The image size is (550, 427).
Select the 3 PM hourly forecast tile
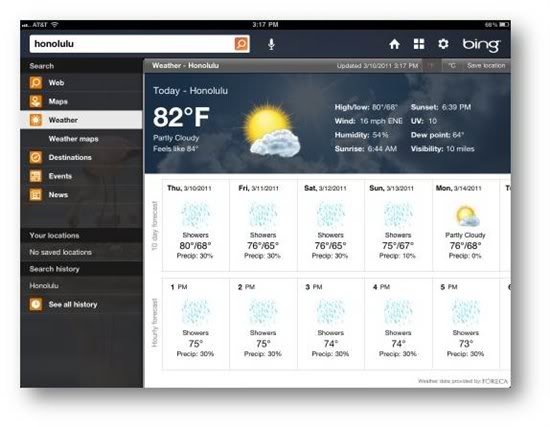point(330,323)
